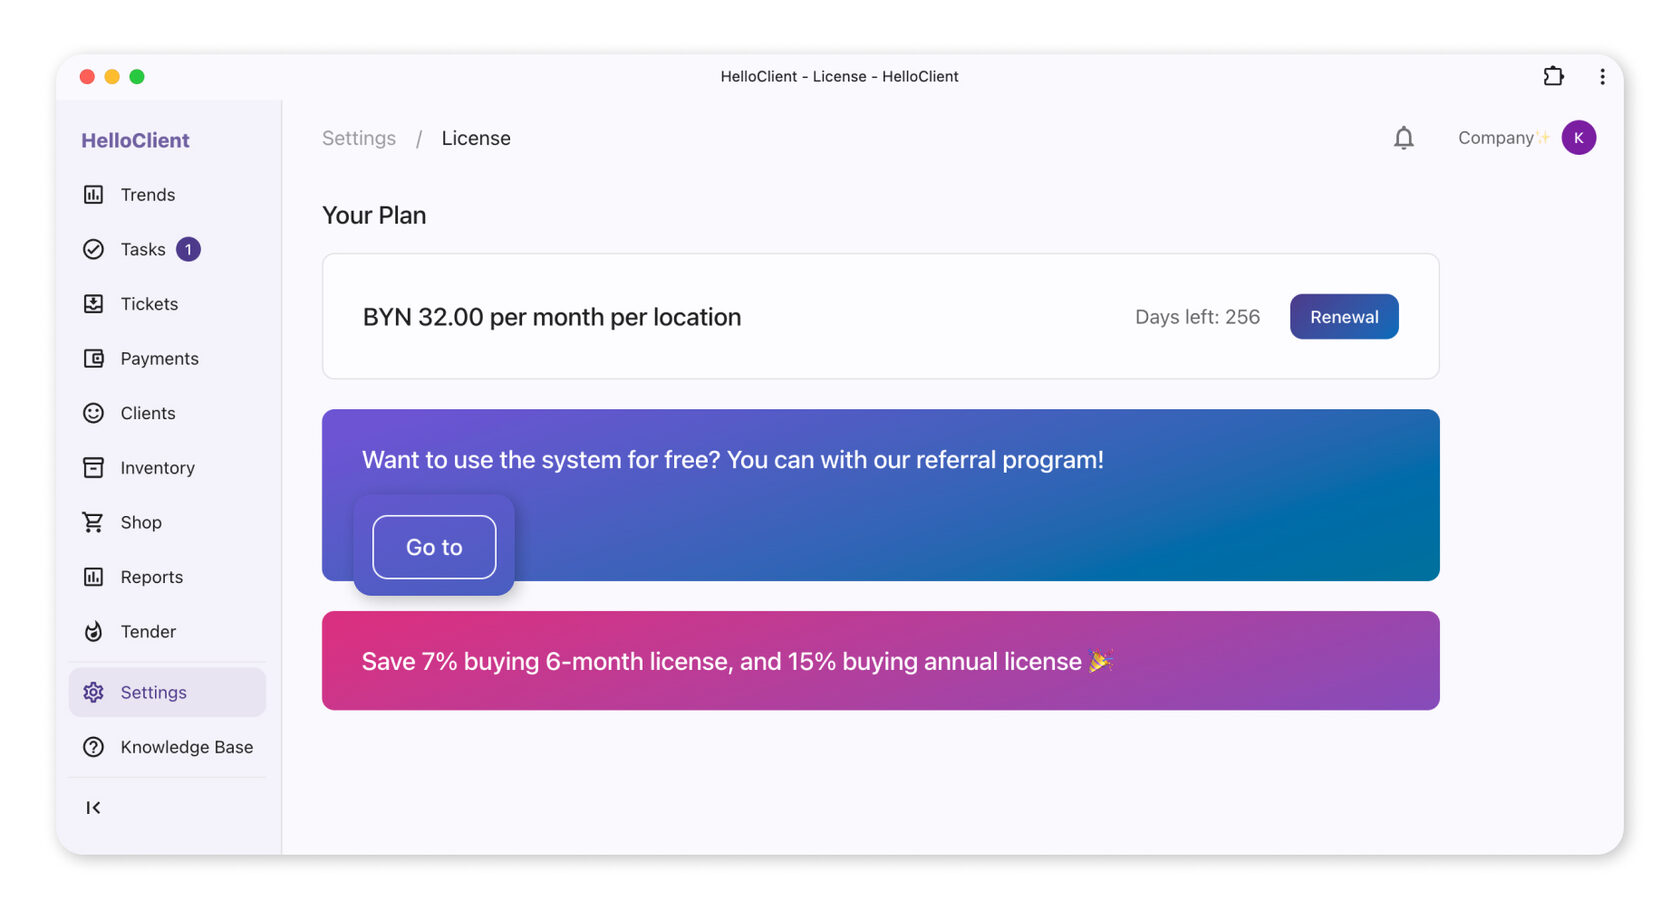
Task: Open the browser extensions puzzle icon
Action: click(1553, 76)
